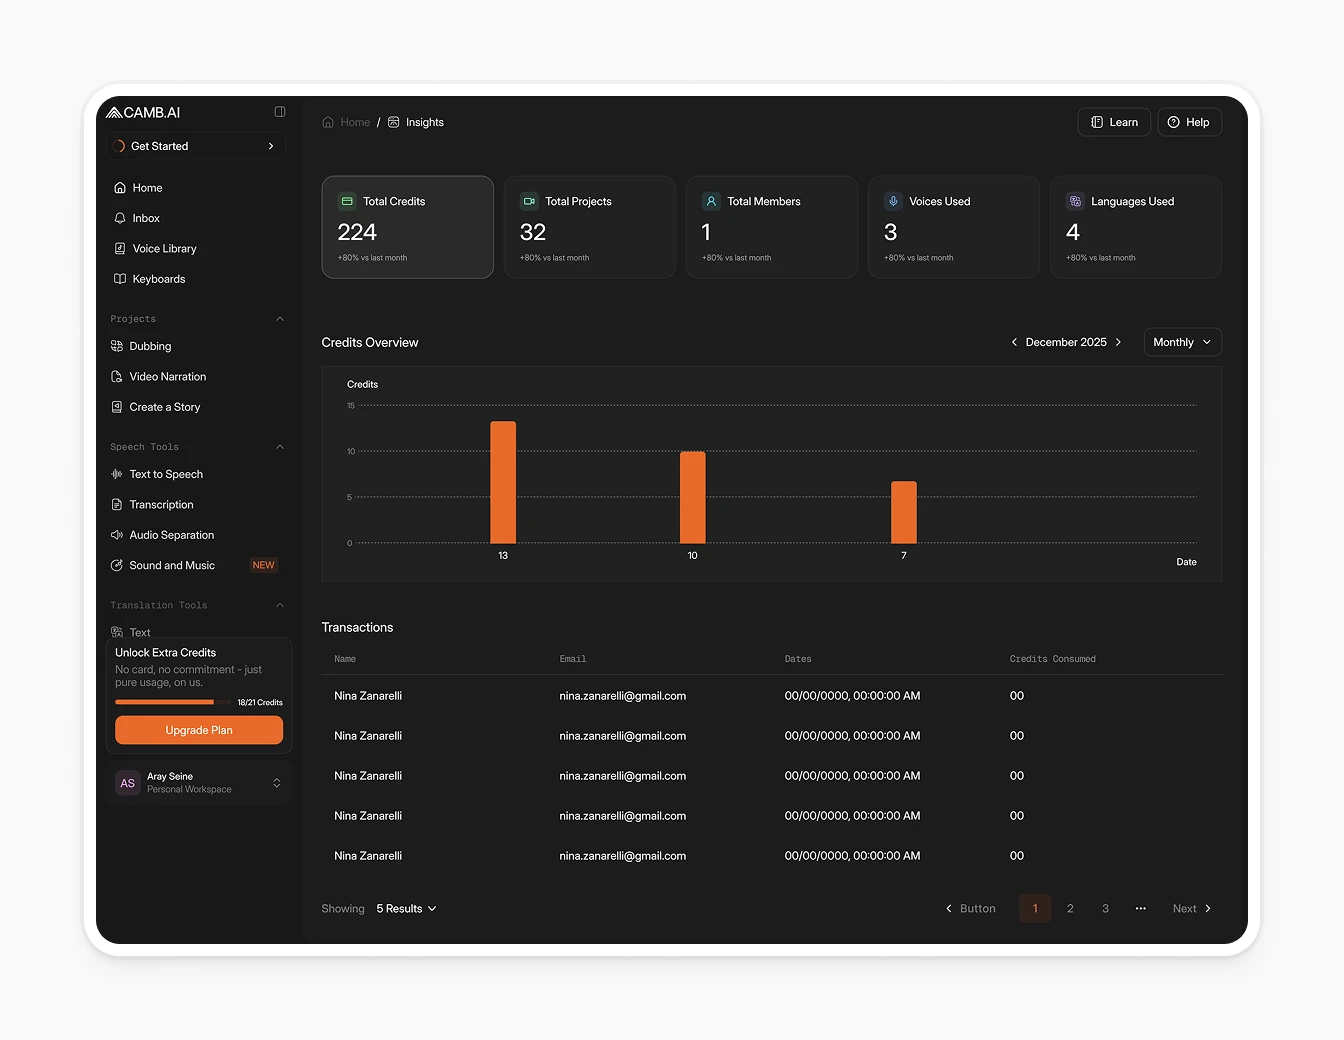The width and height of the screenshot is (1344, 1040).
Task: Select the Dubbing tool in the sidebar
Action: [150, 346]
